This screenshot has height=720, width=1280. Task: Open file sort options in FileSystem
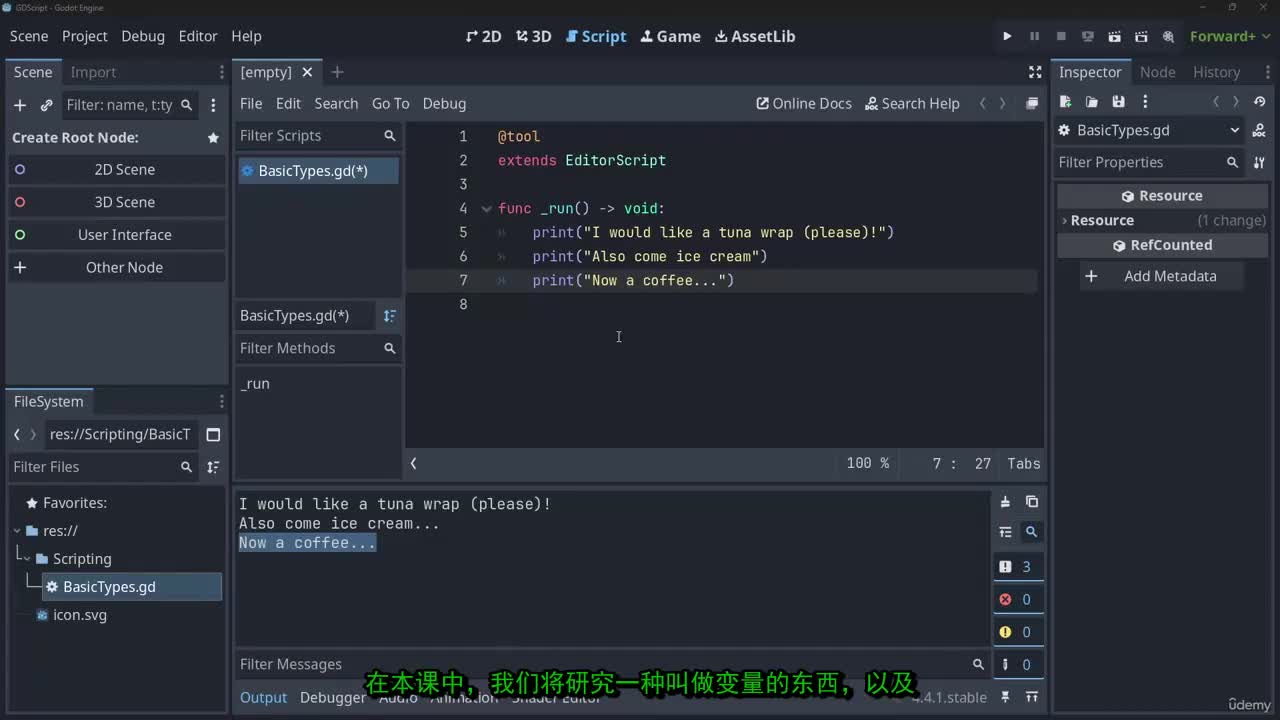213,467
